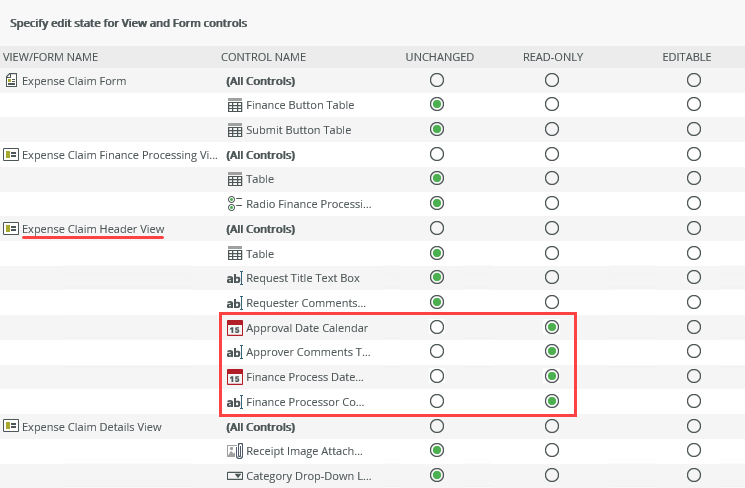Click the Expense Claim Details View icon
Viewport: 745px width, 488px height.
click(11, 427)
